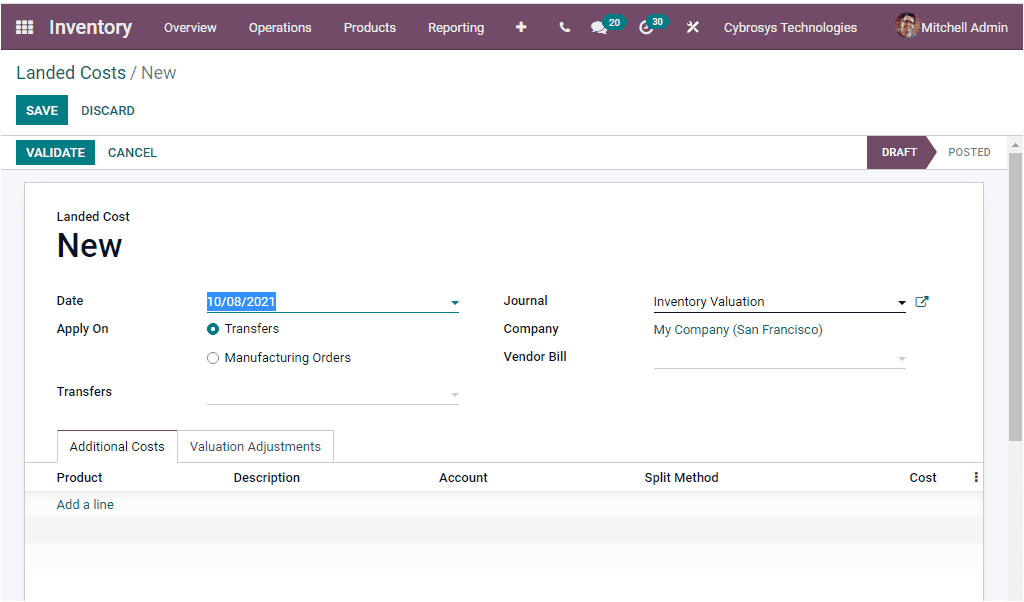The width and height of the screenshot is (1024, 602).
Task: Open the column options kebab icon
Action: click(x=975, y=477)
